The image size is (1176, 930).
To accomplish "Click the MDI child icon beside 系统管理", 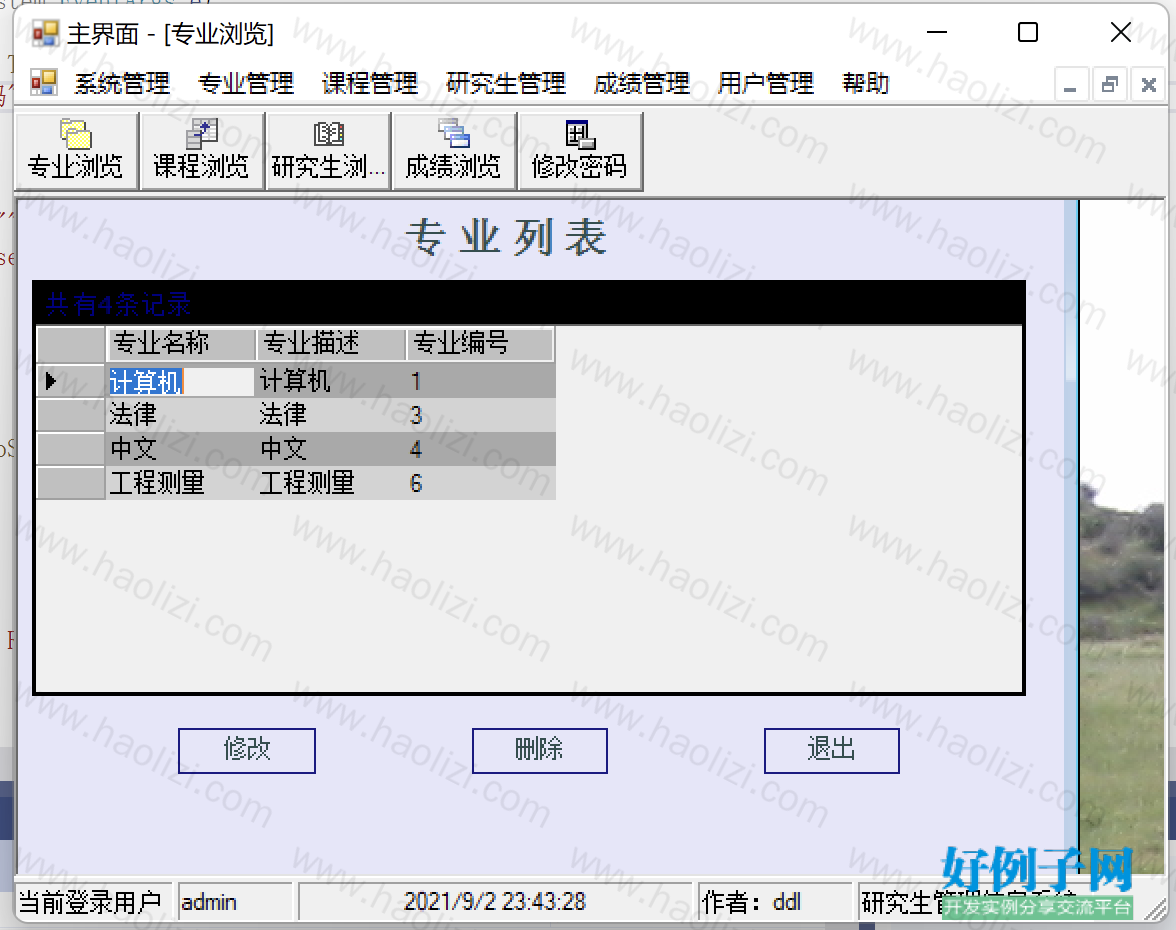I will (x=44, y=82).
